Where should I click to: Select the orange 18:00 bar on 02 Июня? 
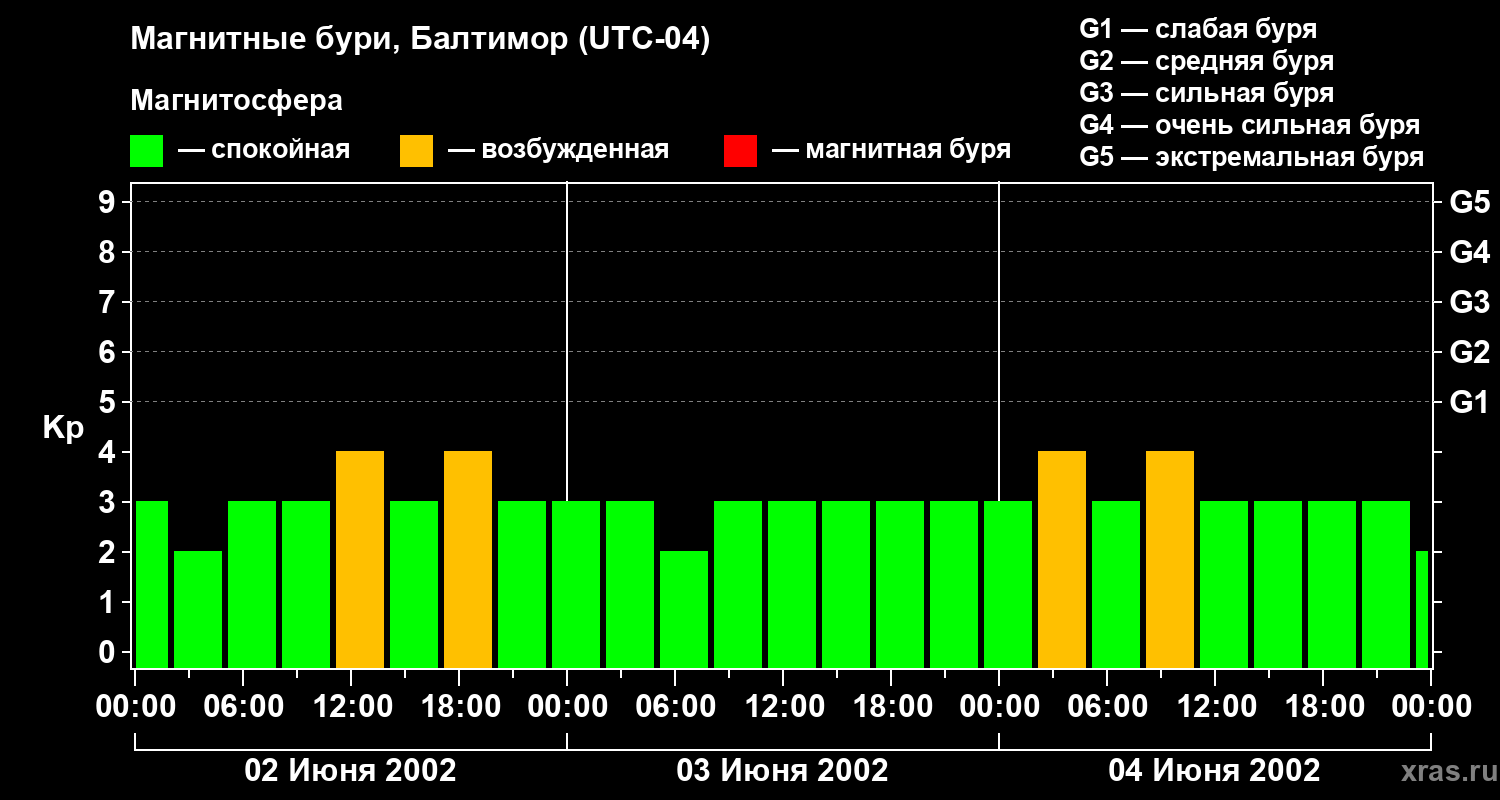(468, 560)
